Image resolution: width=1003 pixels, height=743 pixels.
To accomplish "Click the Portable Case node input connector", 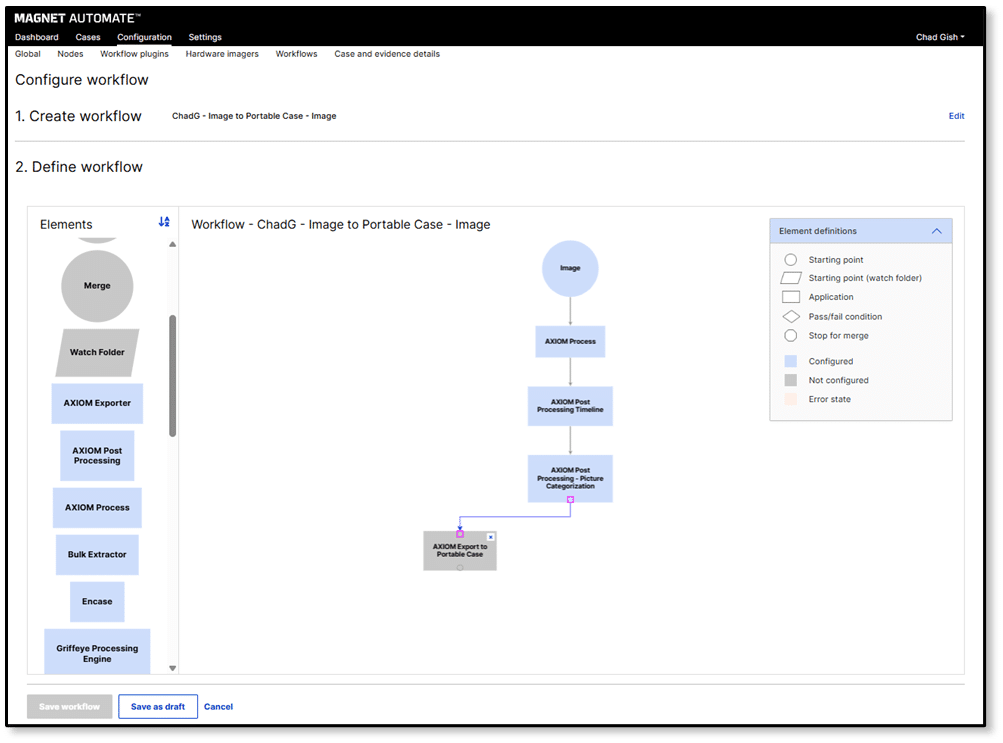I will click(x=460, y=534).
